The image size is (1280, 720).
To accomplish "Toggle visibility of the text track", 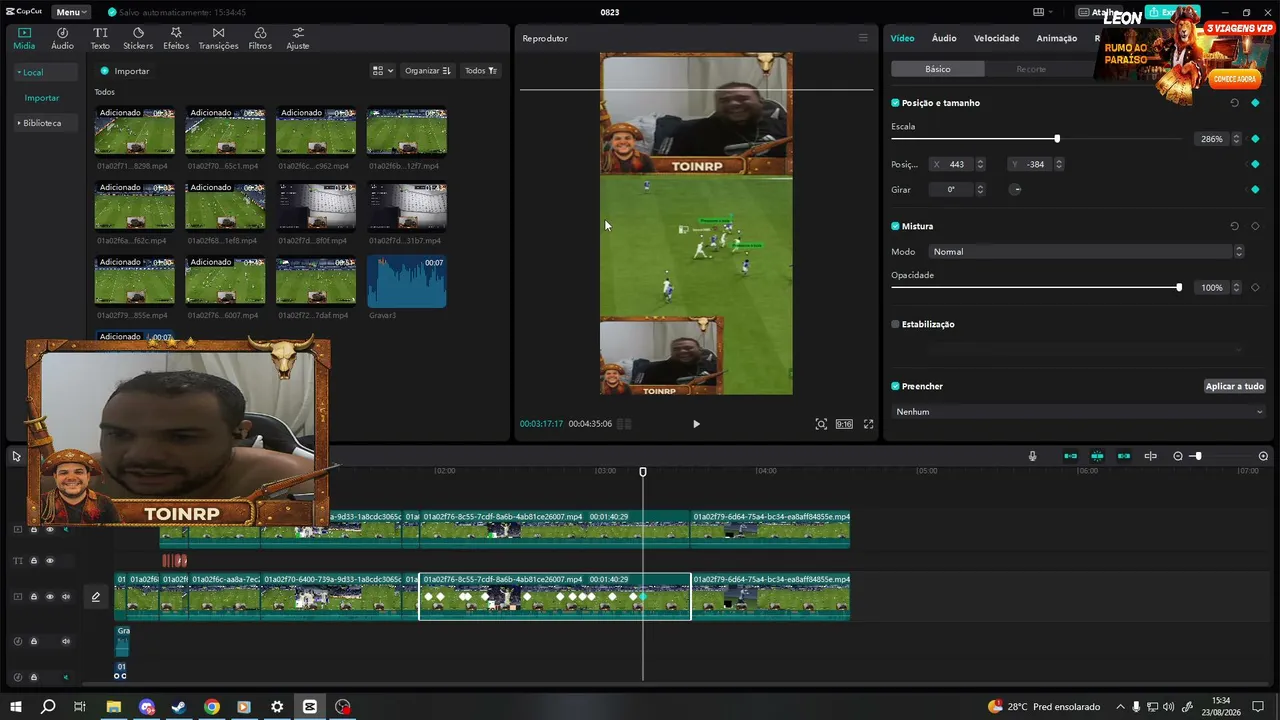I will tap(50, 561).
